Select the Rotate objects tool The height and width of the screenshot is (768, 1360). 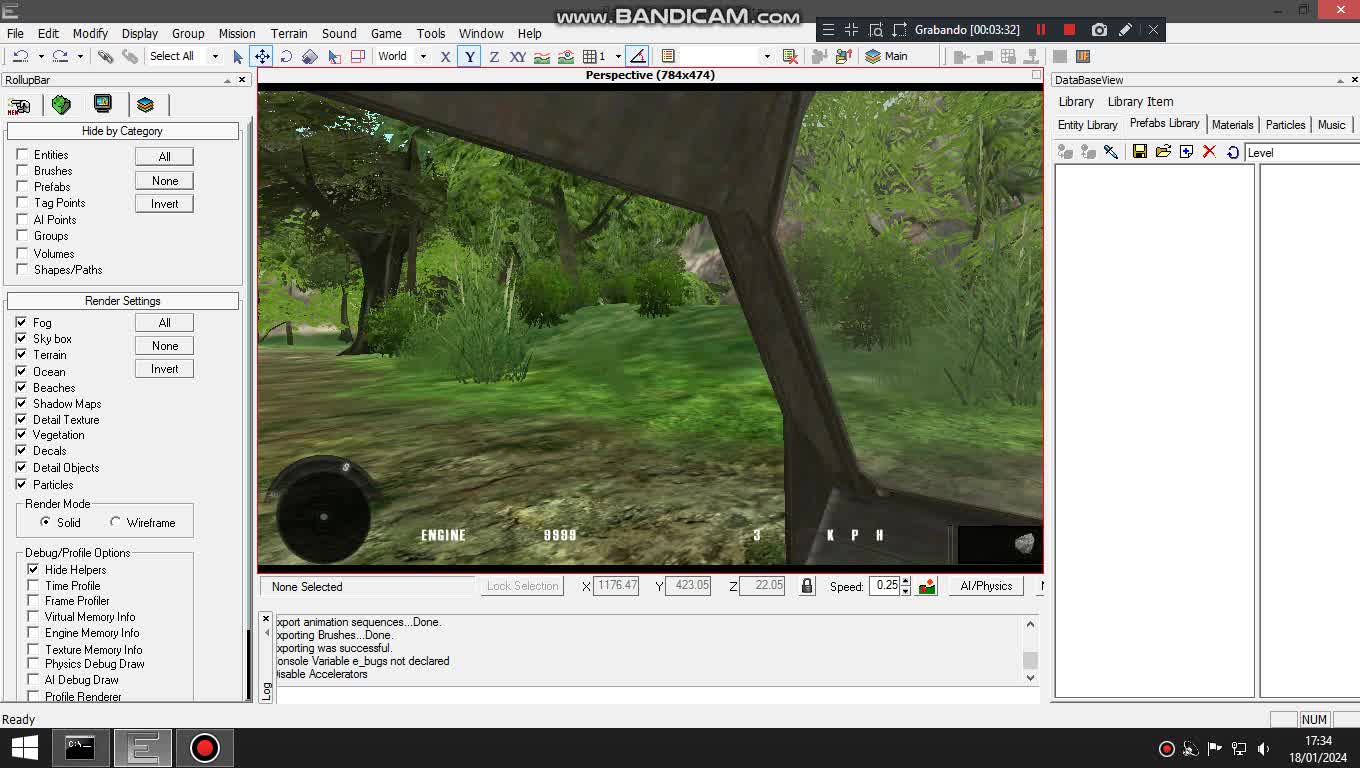pos(287,57)
